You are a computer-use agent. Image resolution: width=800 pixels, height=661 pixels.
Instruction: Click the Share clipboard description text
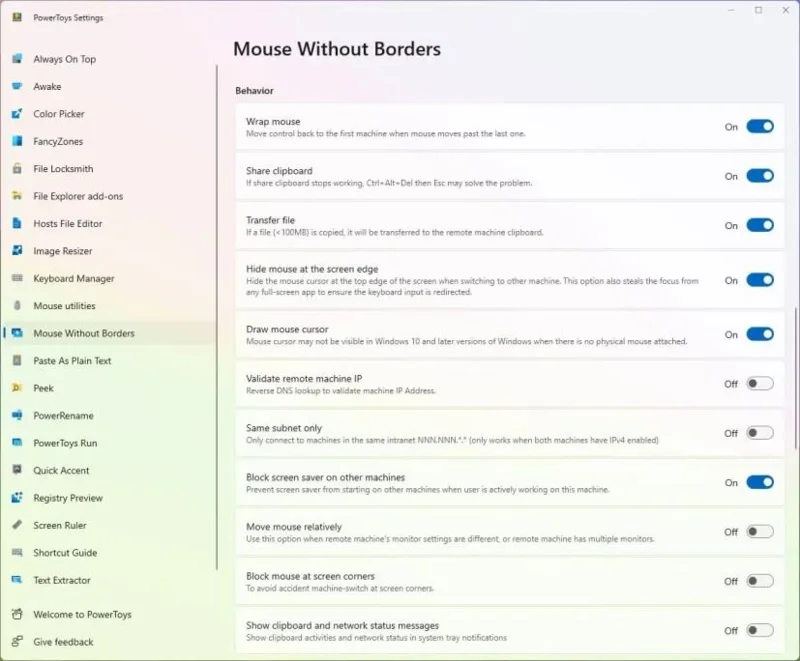[389, 183]
